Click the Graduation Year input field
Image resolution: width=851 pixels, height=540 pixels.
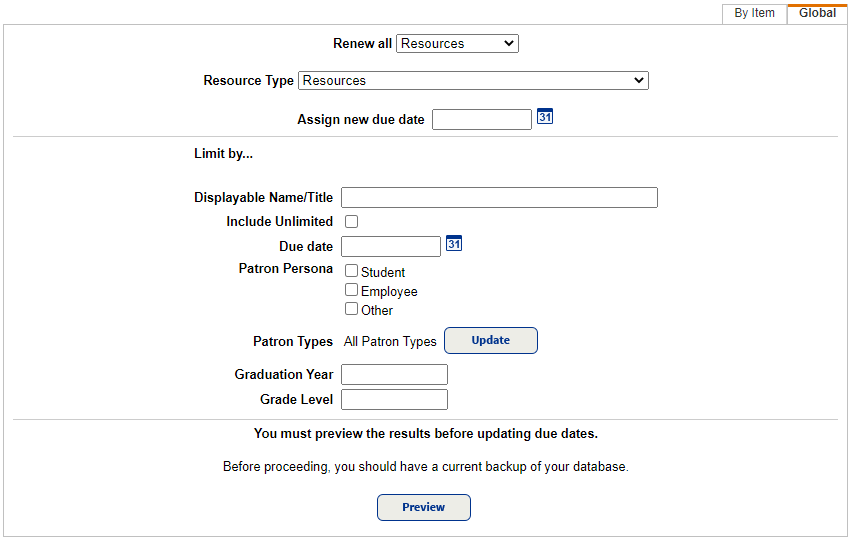pos(395,374)
